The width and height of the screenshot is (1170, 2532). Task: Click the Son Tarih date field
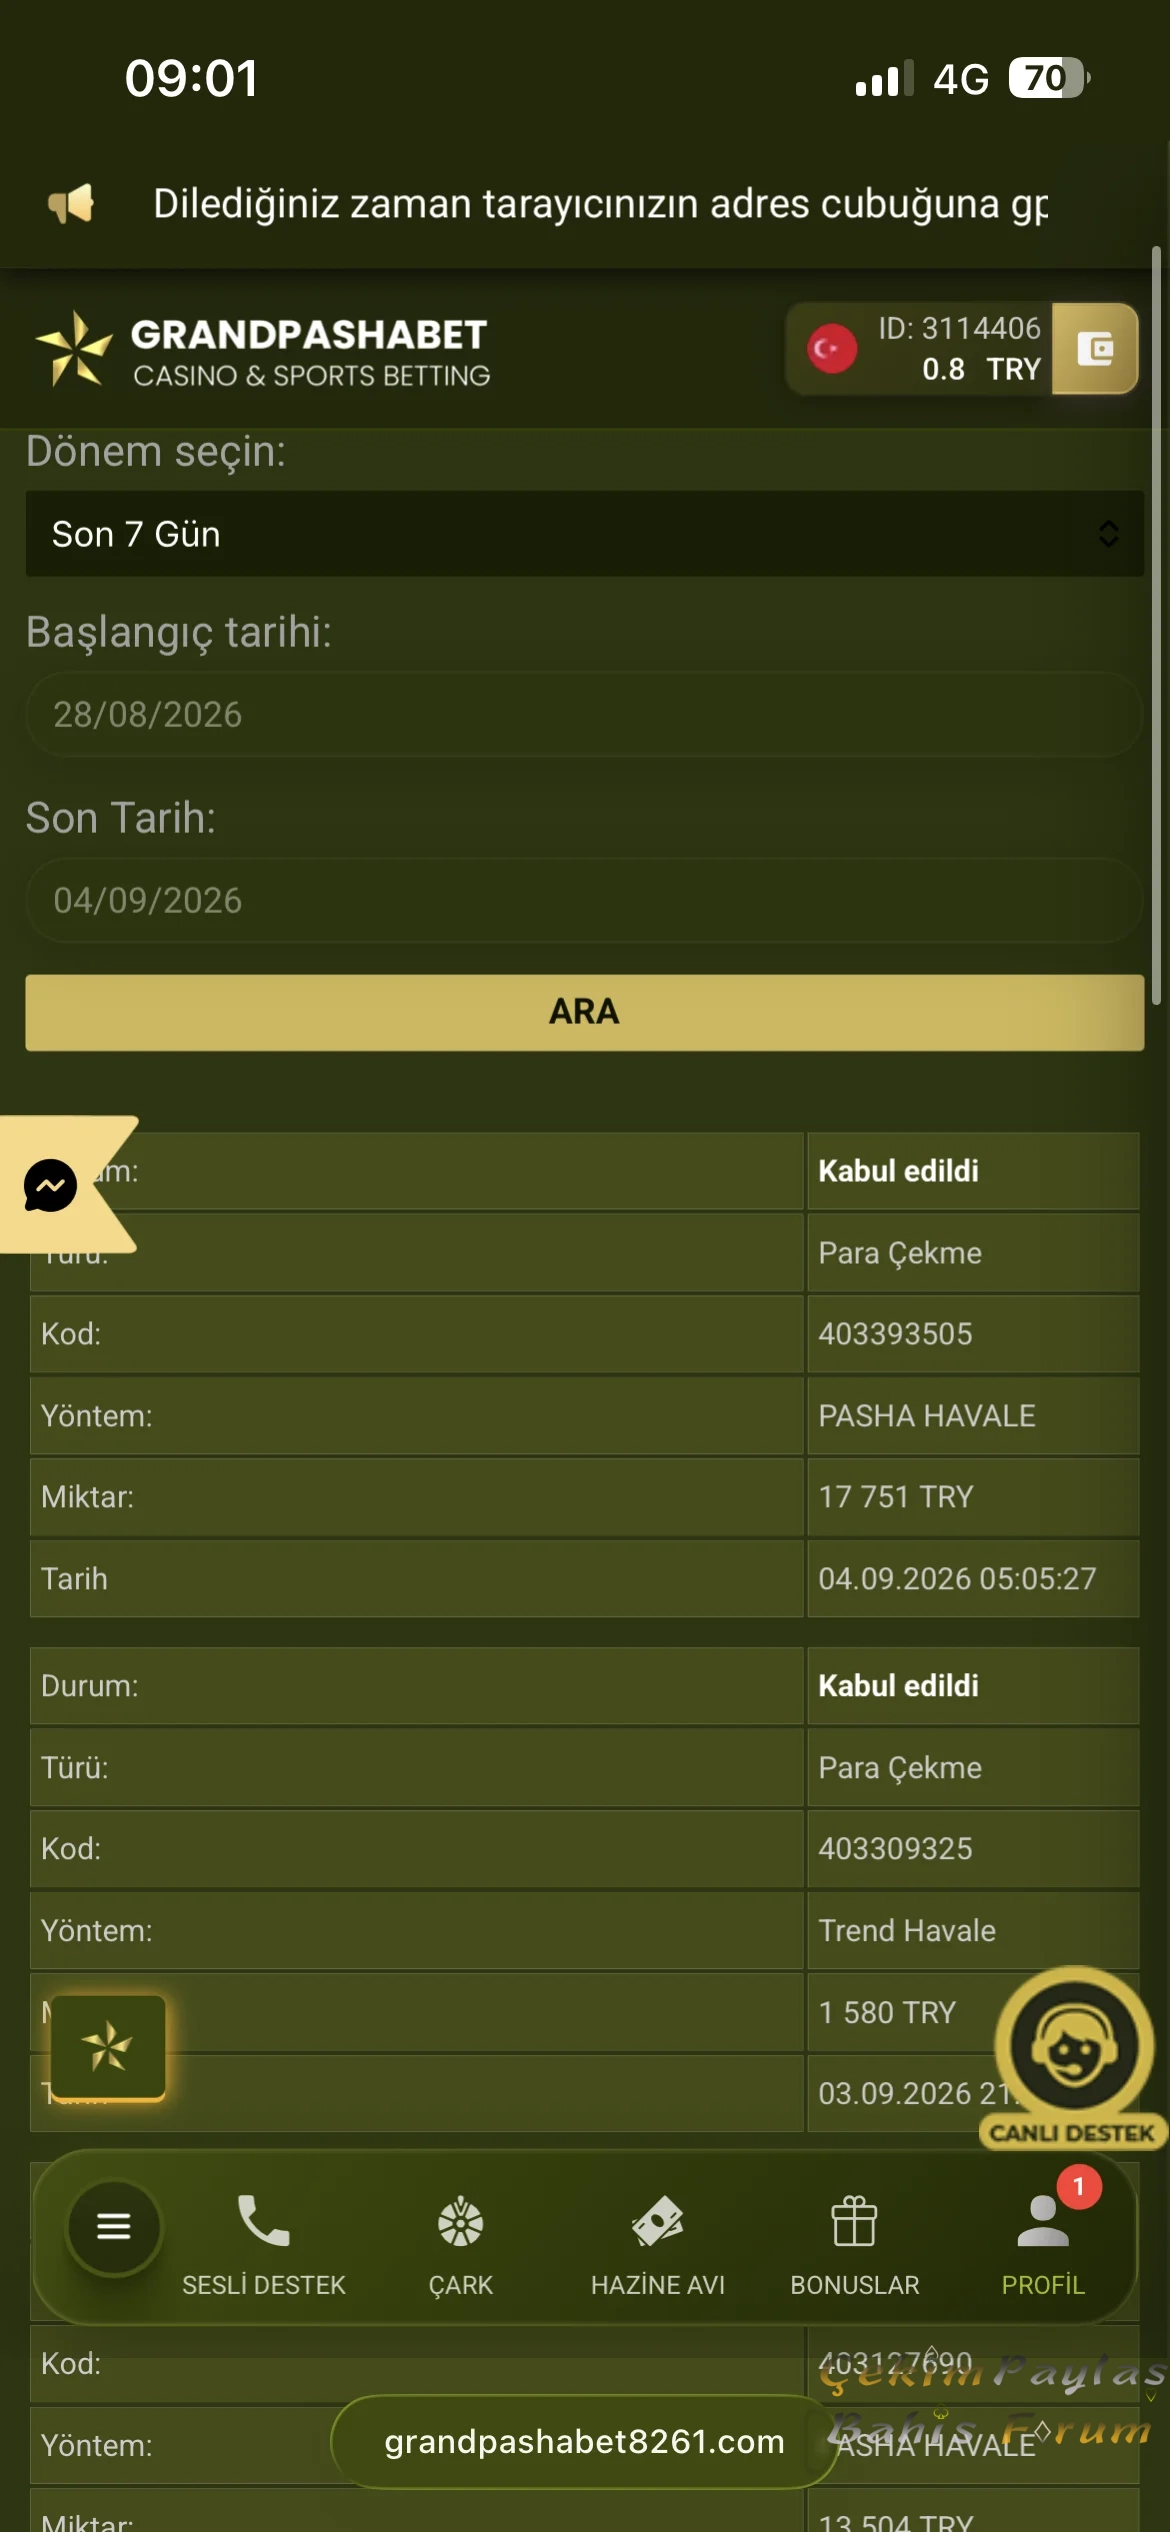click(585, 900)
